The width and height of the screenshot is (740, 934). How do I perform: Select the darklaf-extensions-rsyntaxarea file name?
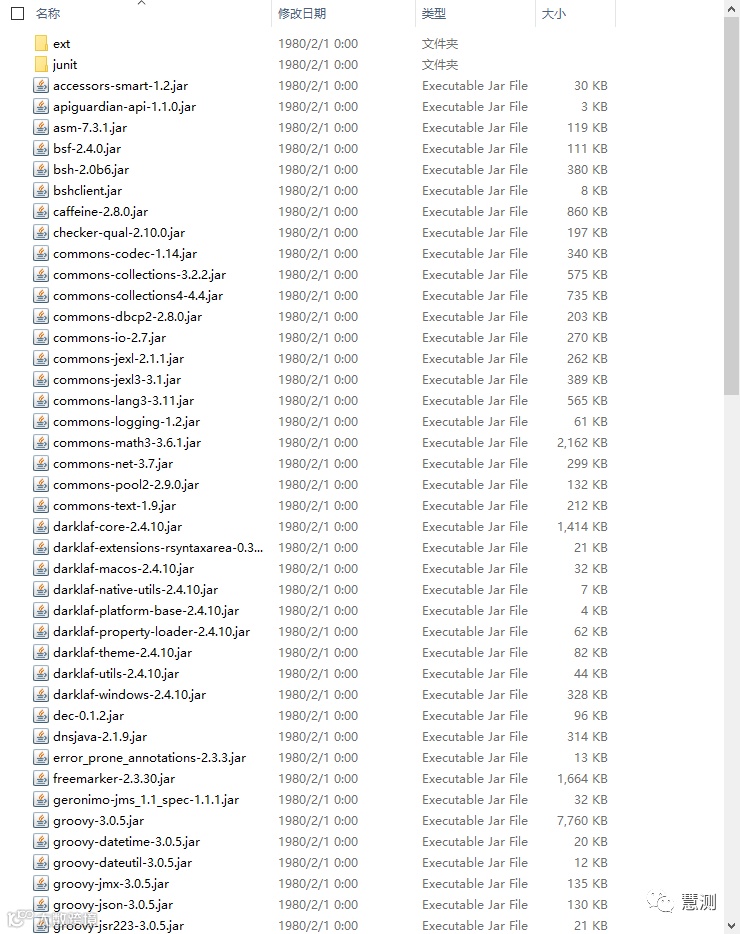point(158,547)
